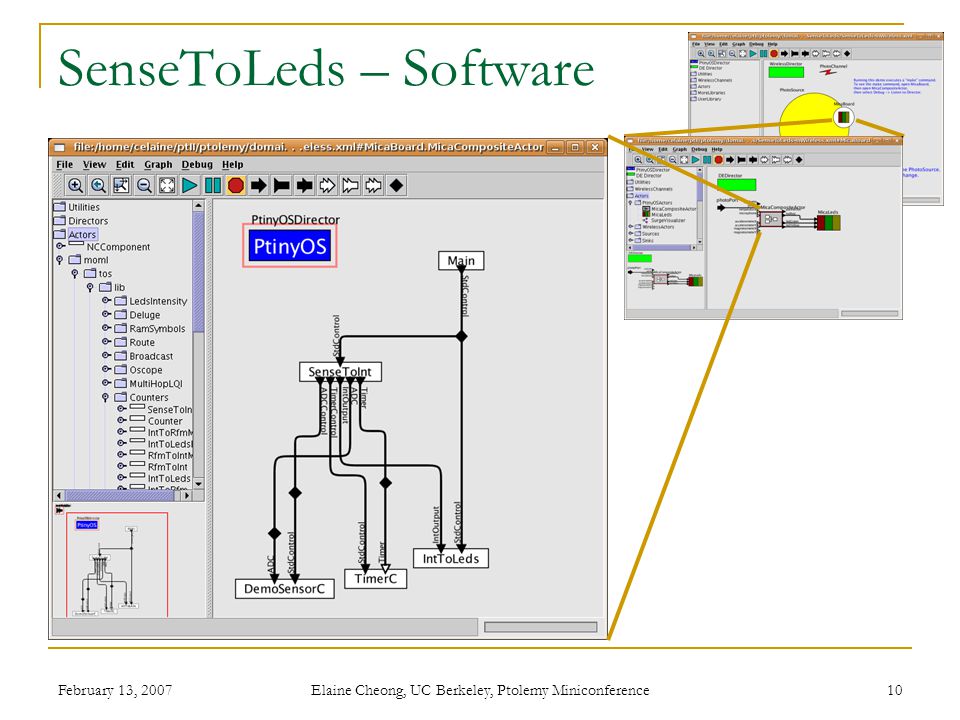Select the RfmToIntM tree entry
The width and height of the screenshot is (960, 720).
pos(162,456)
